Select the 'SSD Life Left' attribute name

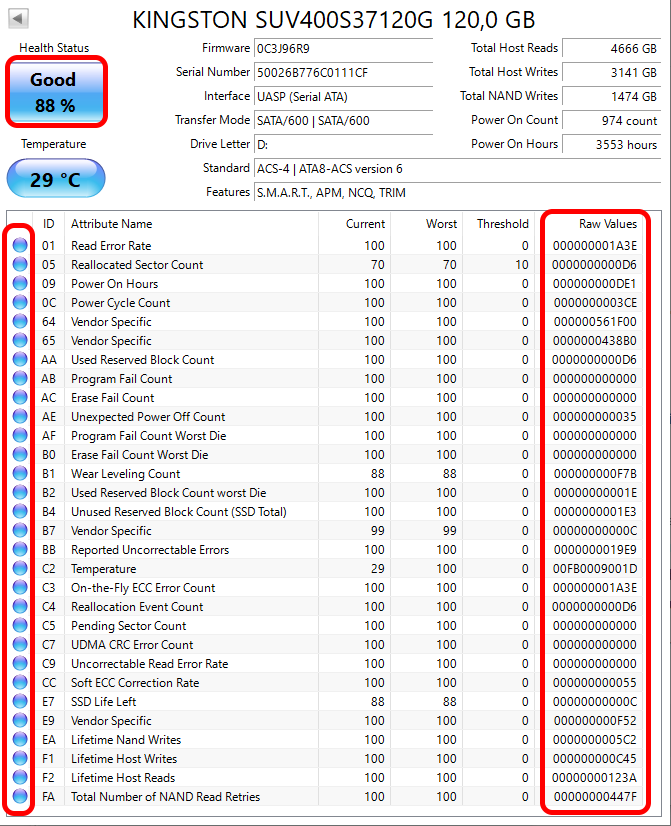tap(103, 702)
